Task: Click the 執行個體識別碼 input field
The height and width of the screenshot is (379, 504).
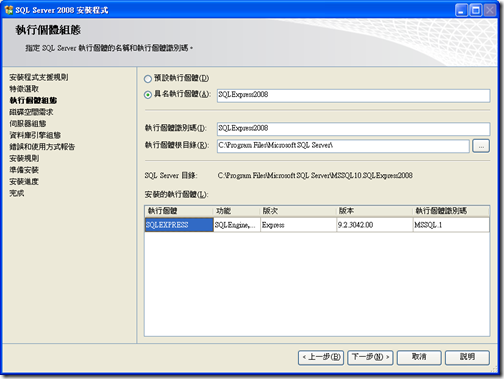Action: point(353,129)
